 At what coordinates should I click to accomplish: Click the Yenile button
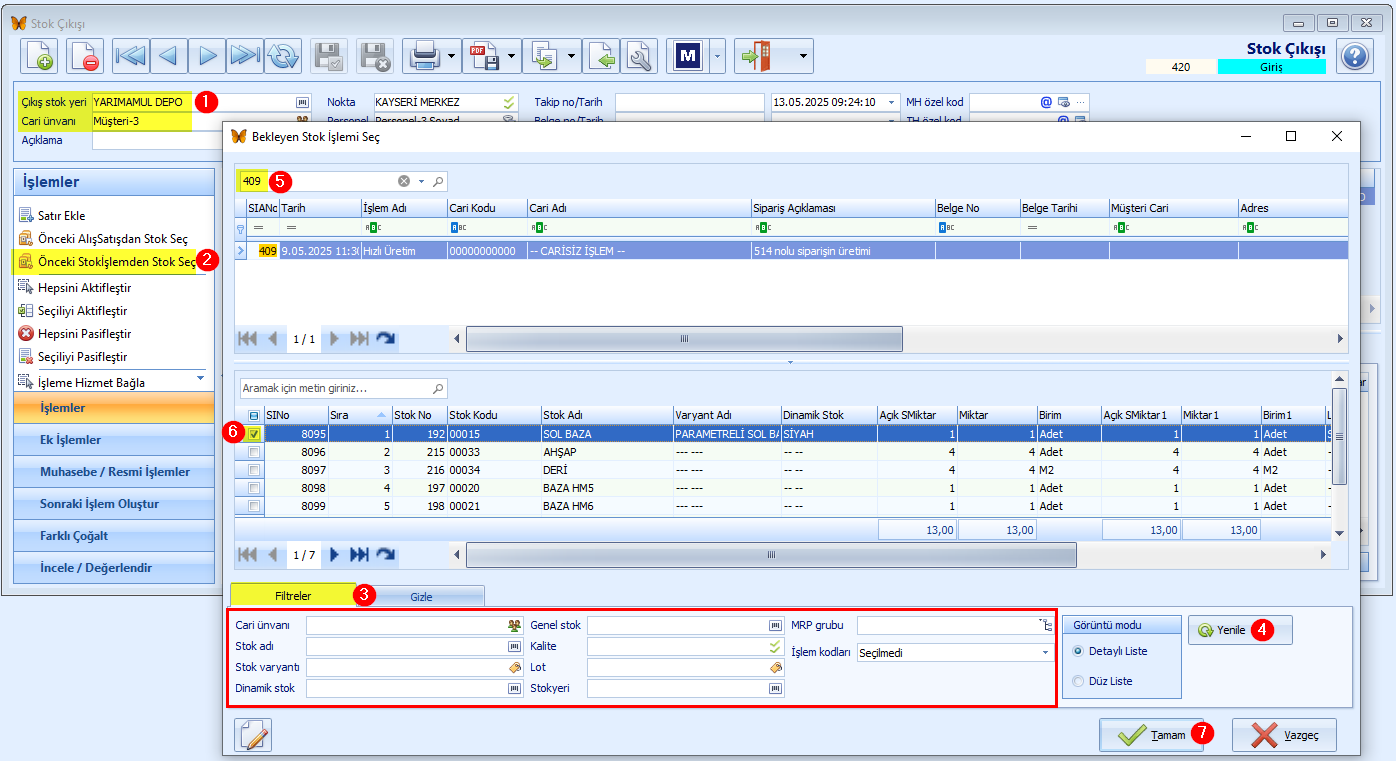1240,630
